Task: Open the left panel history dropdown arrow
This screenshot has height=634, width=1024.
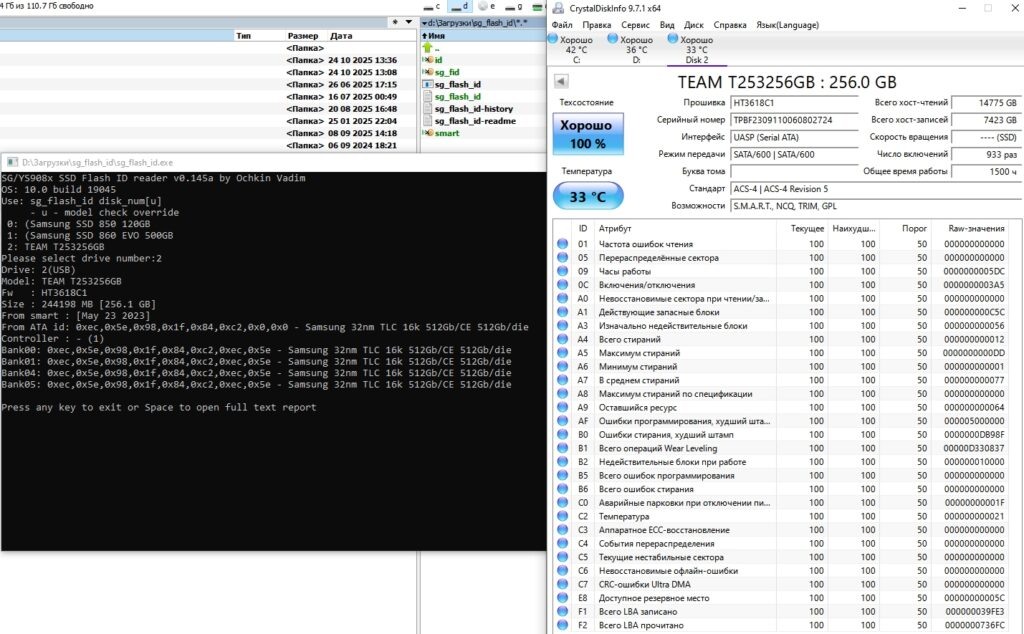Action: point(409,22)
